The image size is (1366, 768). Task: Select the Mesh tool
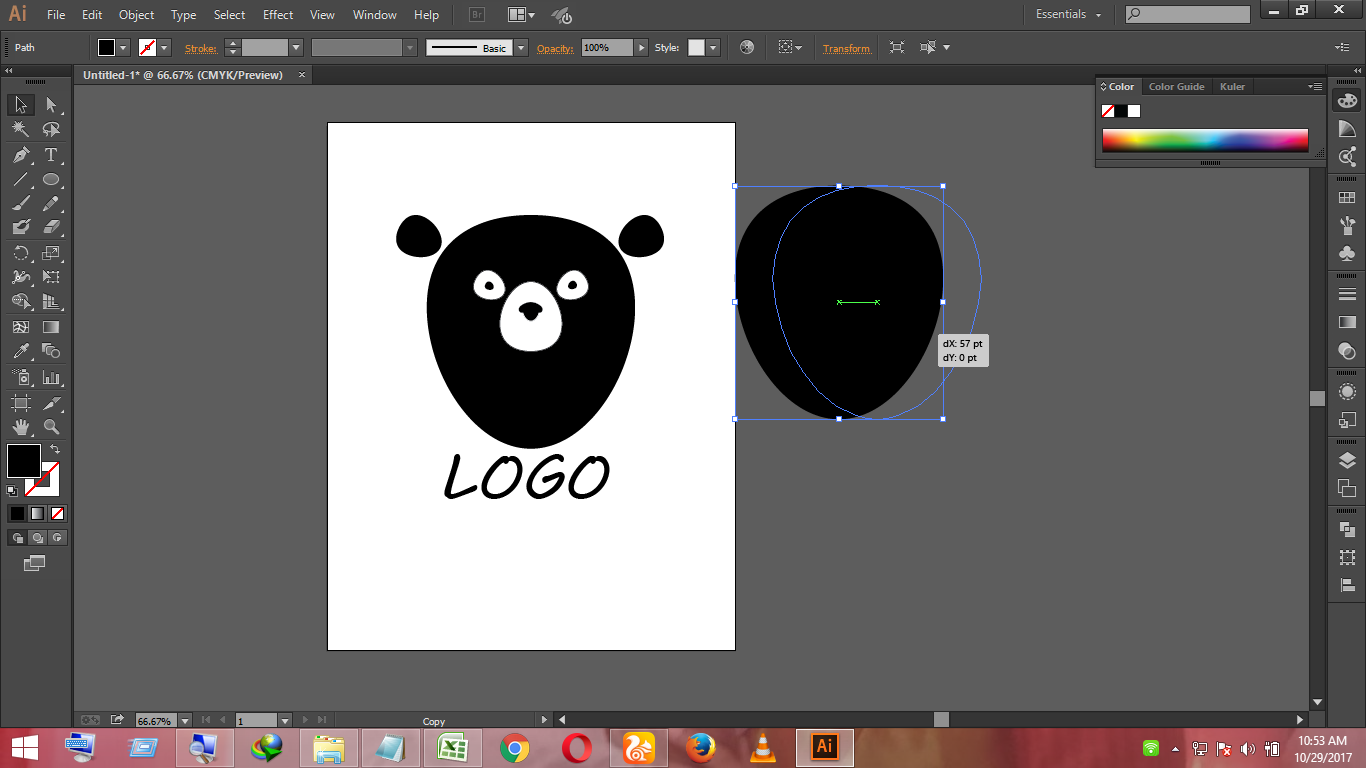(21, 327)
